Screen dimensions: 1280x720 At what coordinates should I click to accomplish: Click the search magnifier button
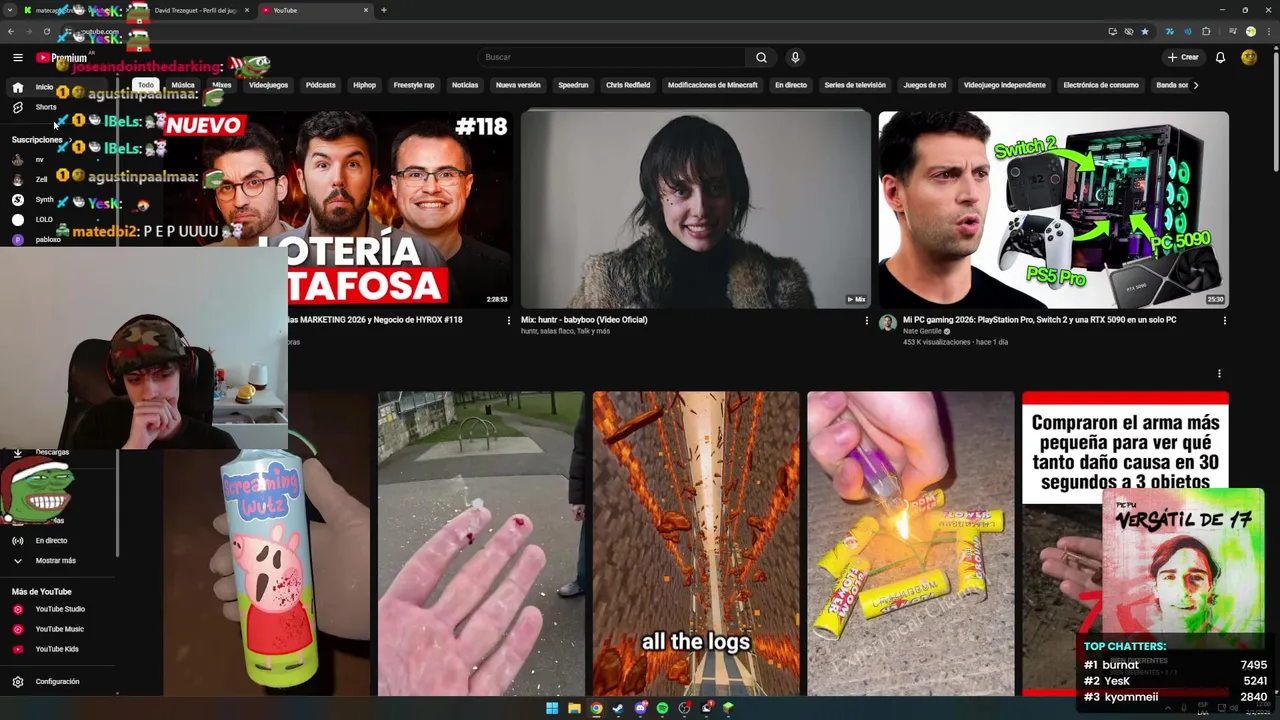point(761,57)
